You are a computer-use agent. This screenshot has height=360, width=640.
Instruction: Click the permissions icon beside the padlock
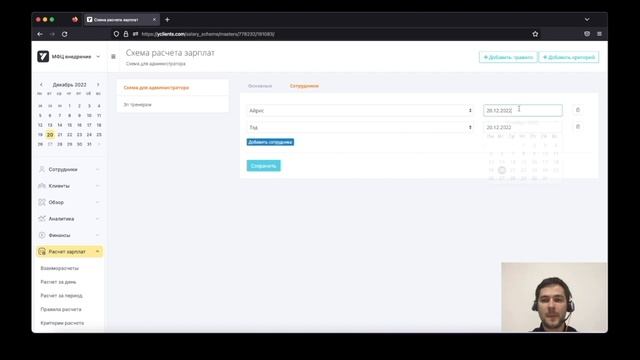(135, 34)
